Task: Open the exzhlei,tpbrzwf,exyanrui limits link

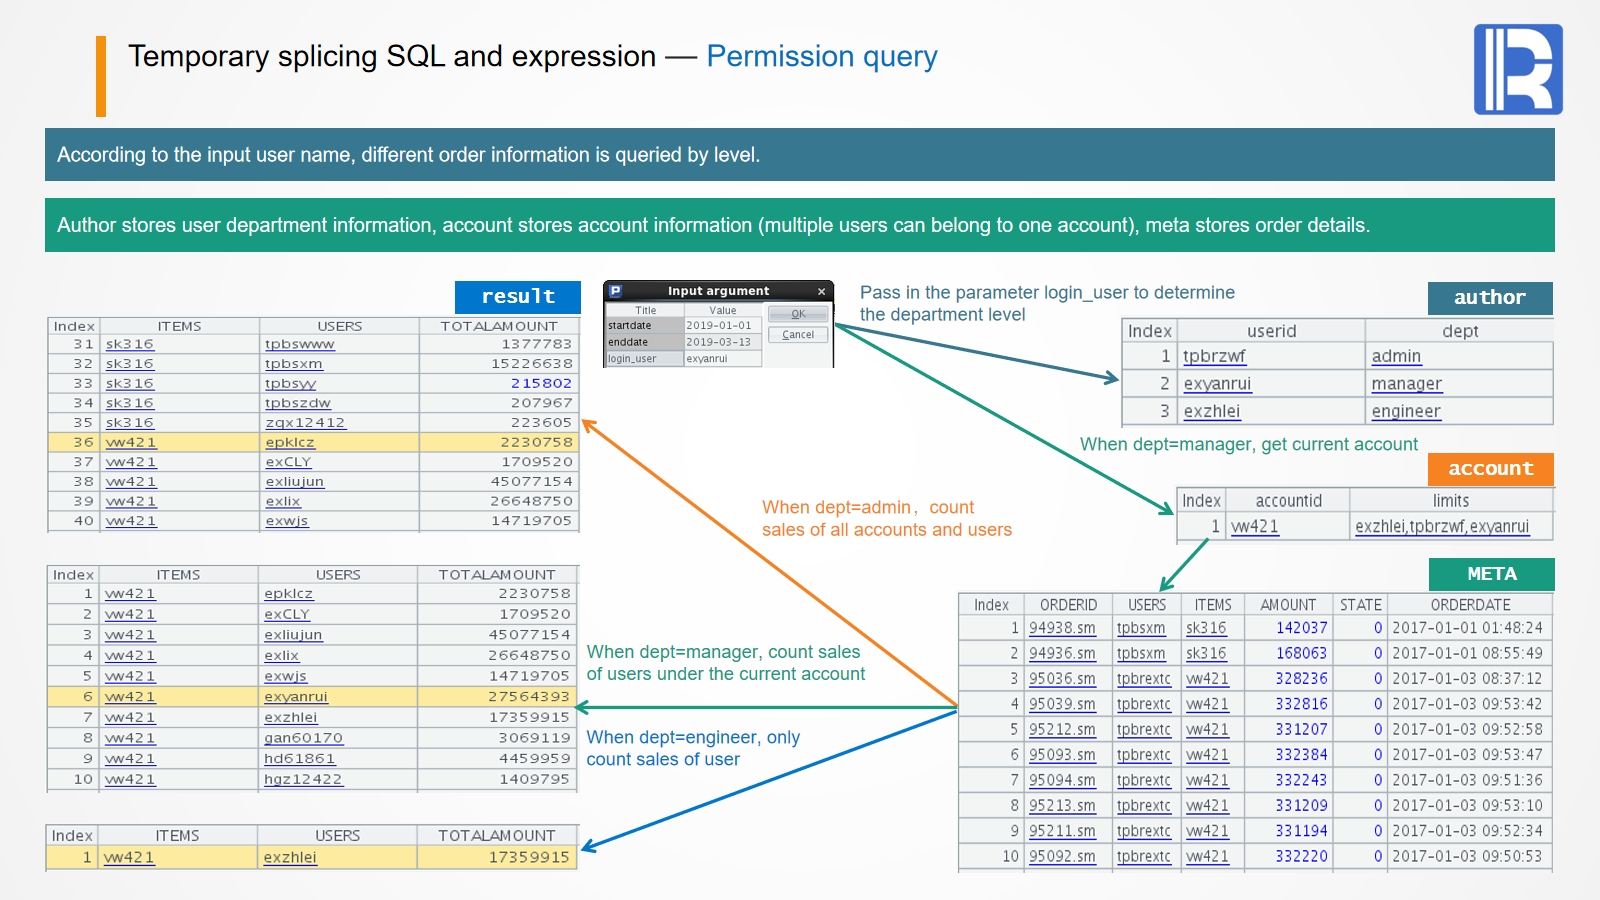Action: pos(1441,527)
